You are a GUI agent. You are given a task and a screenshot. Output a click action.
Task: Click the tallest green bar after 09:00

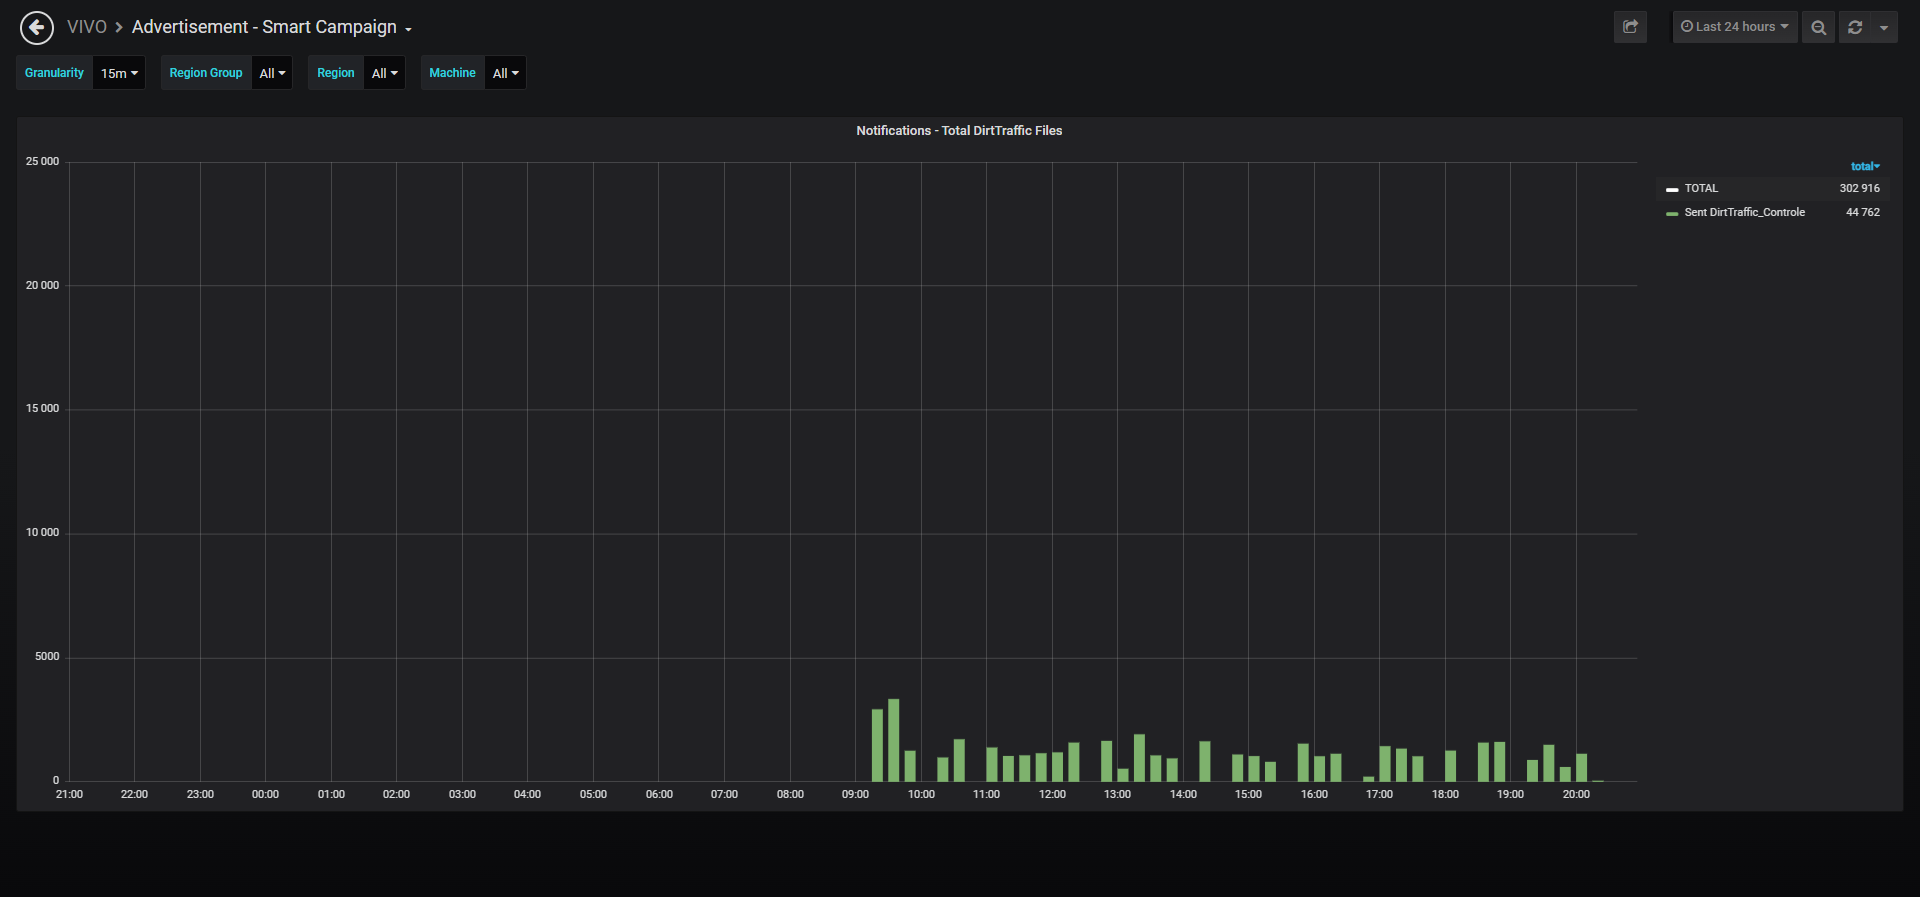coord(894,740)
